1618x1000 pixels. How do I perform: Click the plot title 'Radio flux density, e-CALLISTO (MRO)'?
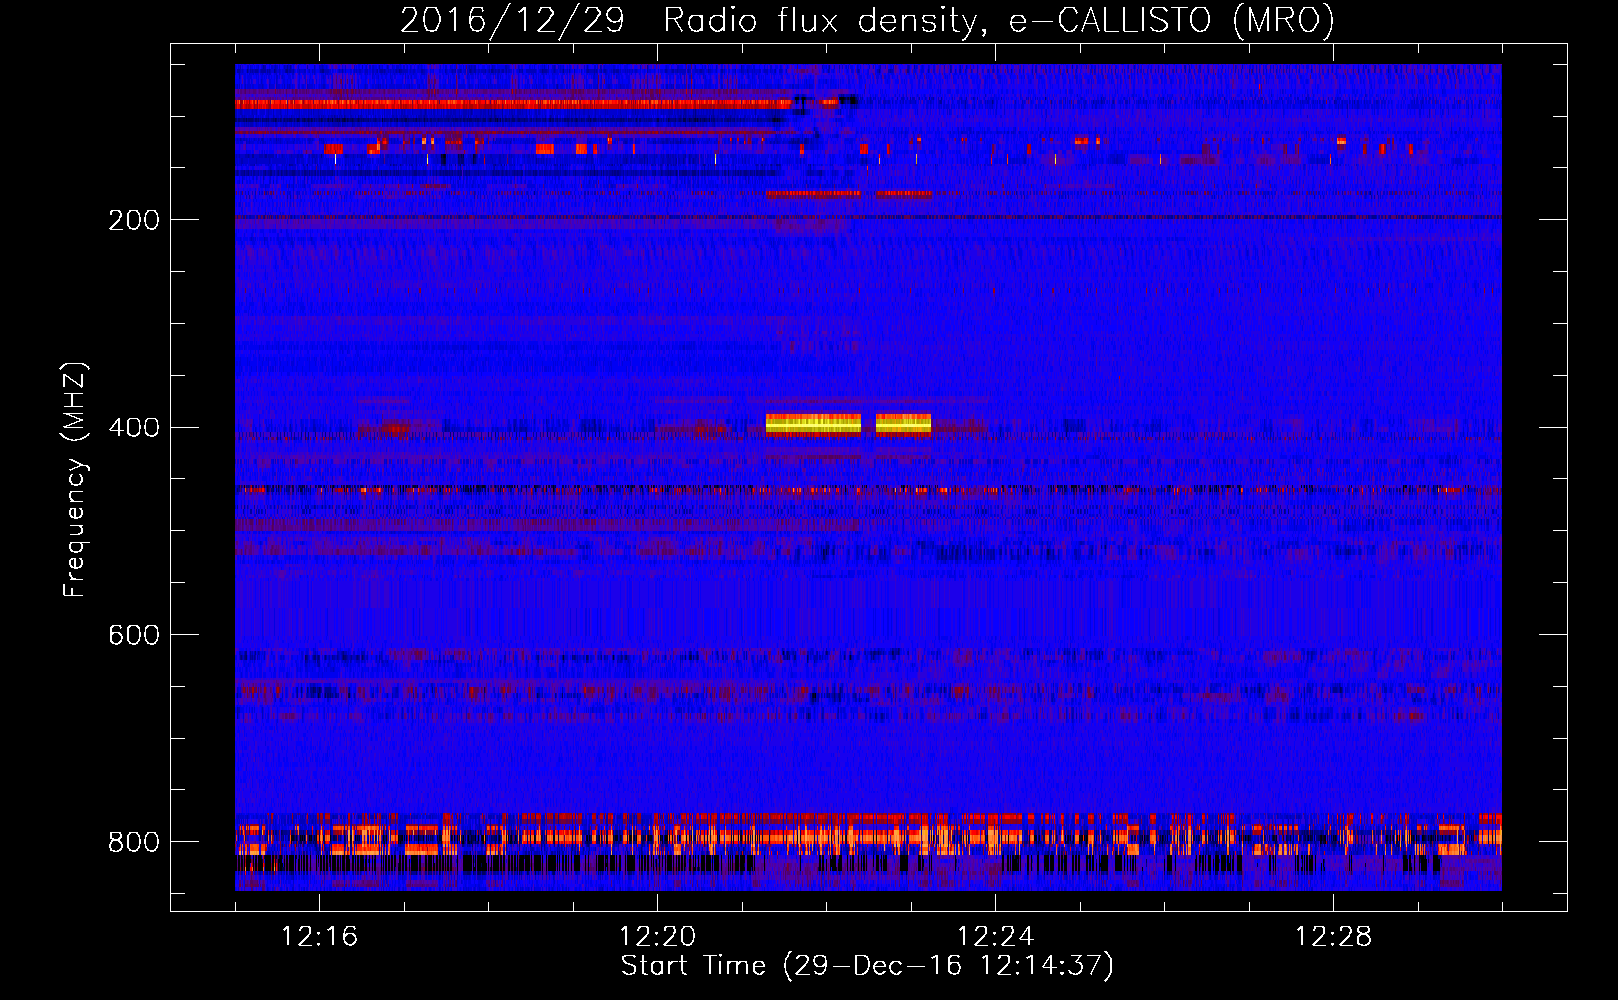point(998,20)
